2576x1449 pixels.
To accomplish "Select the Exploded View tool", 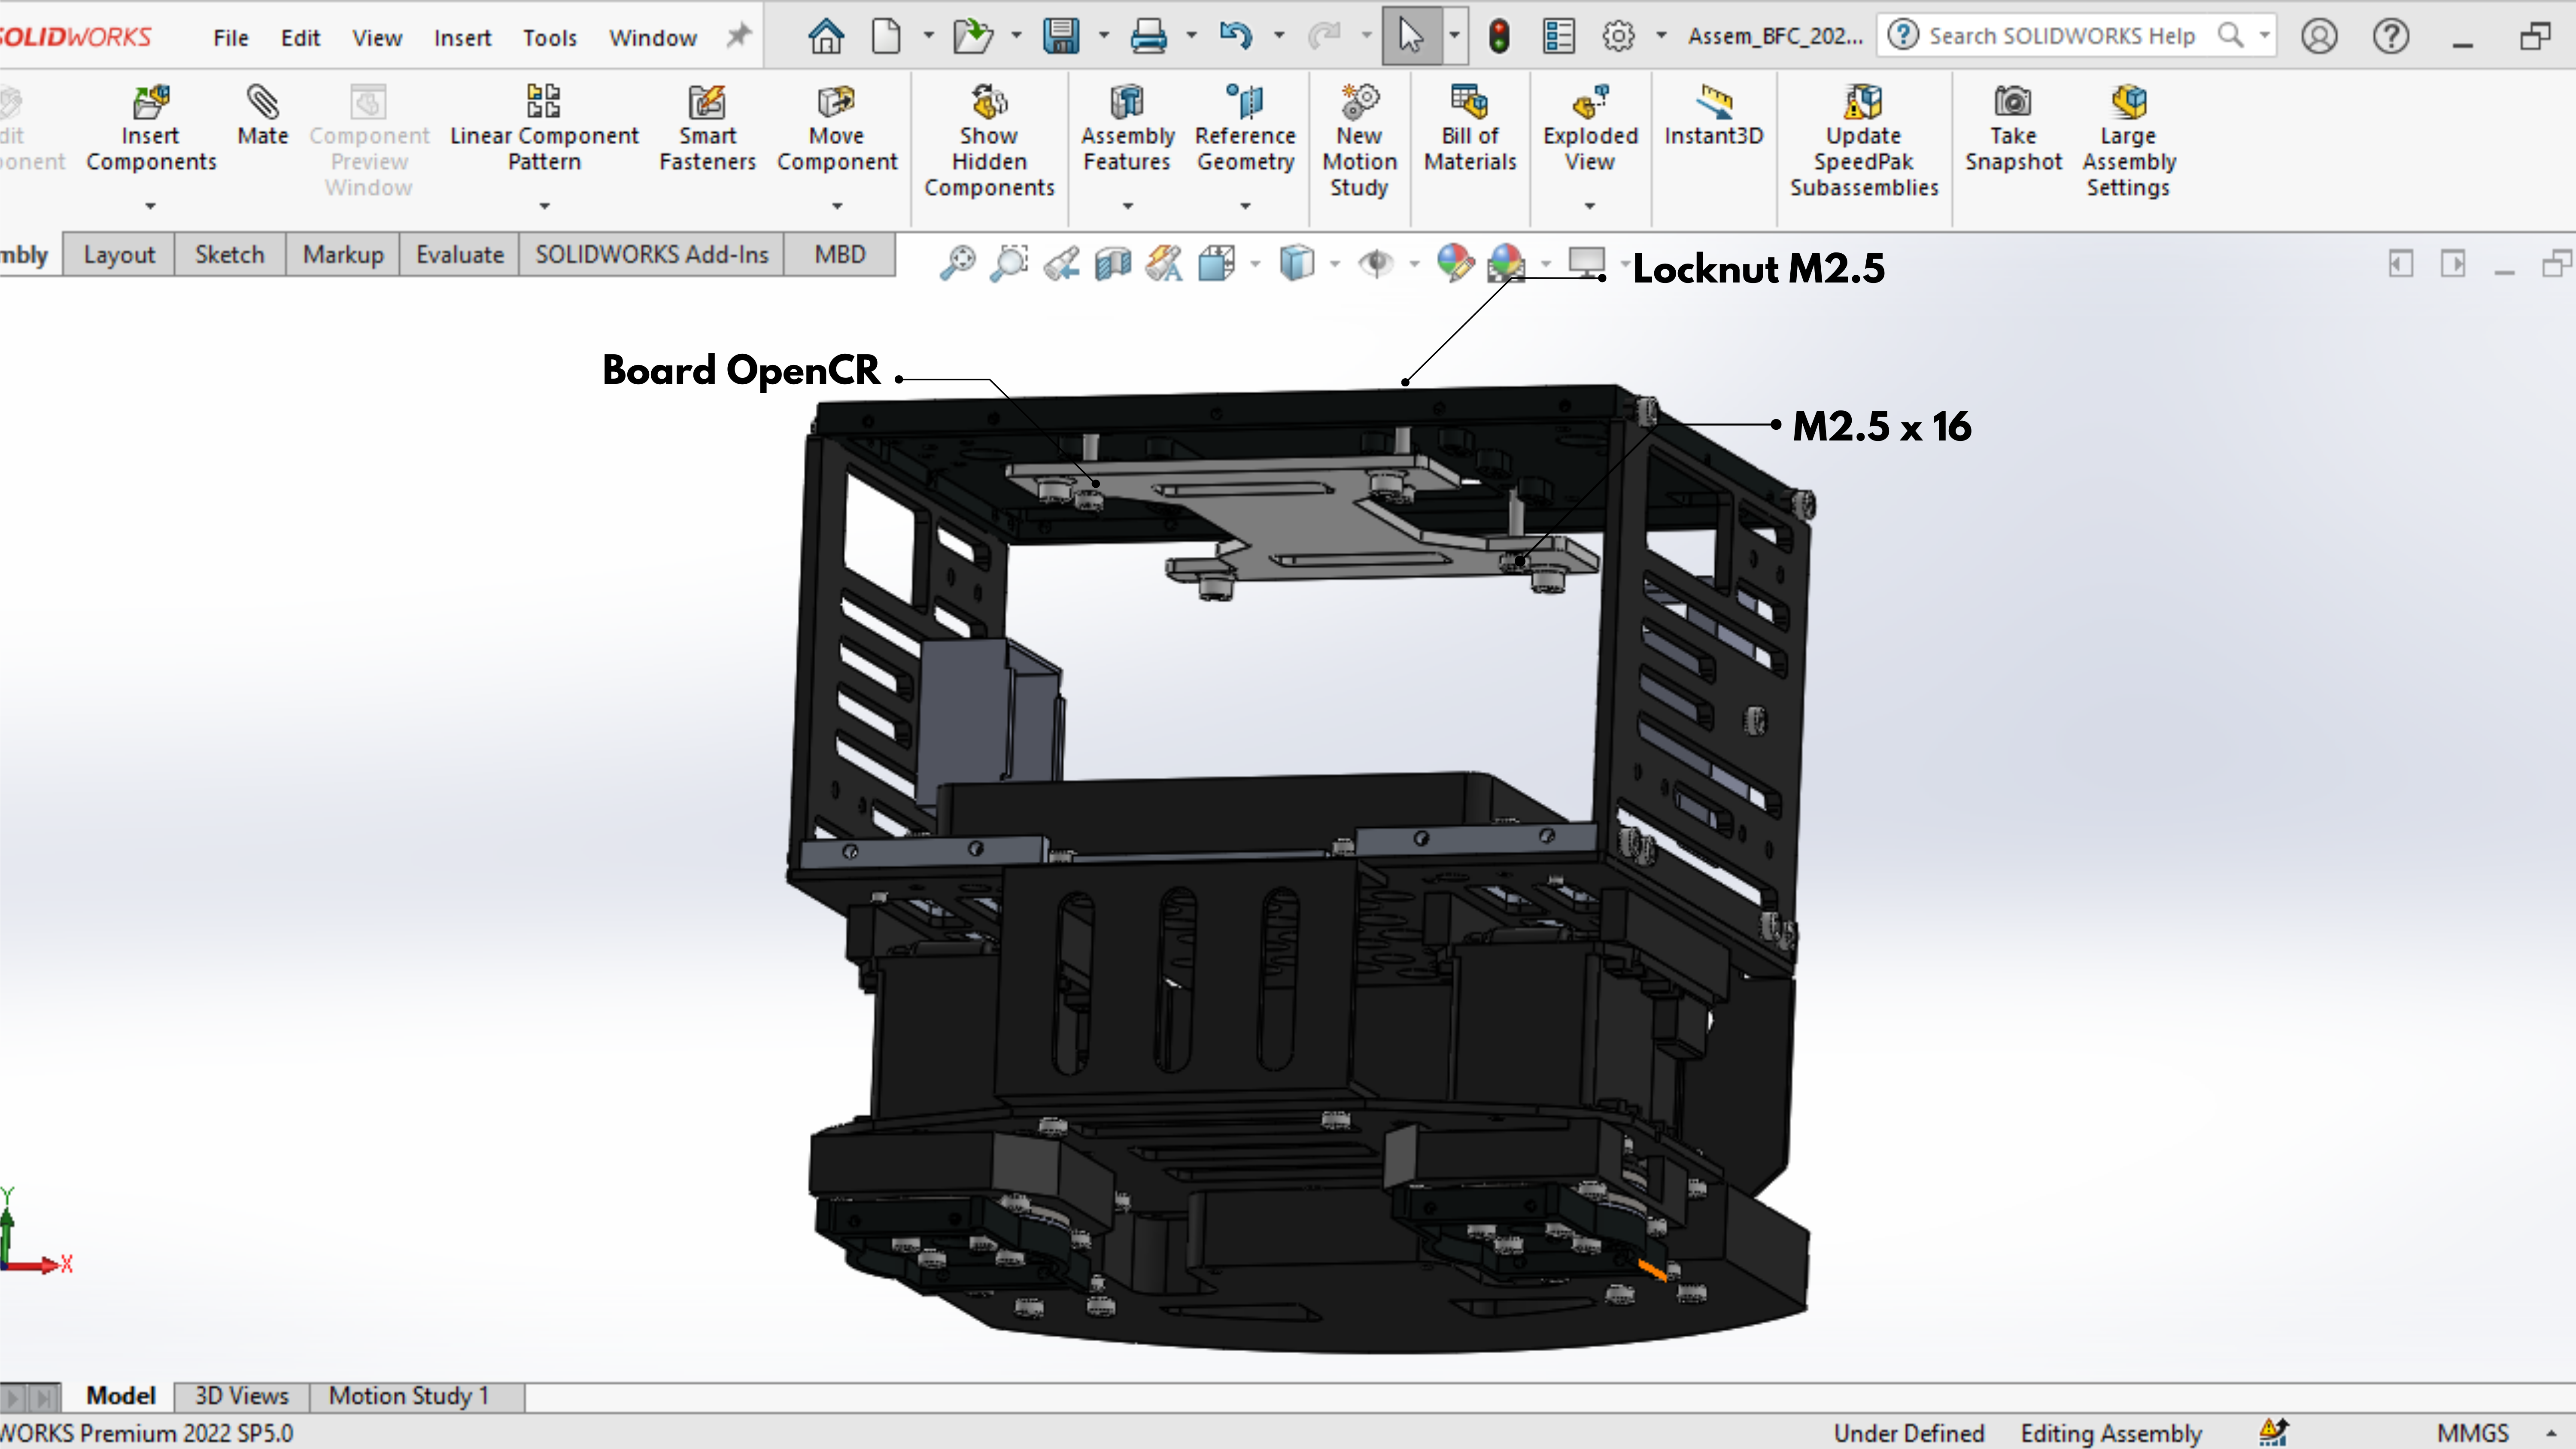I will click(x=1589, y=129).
